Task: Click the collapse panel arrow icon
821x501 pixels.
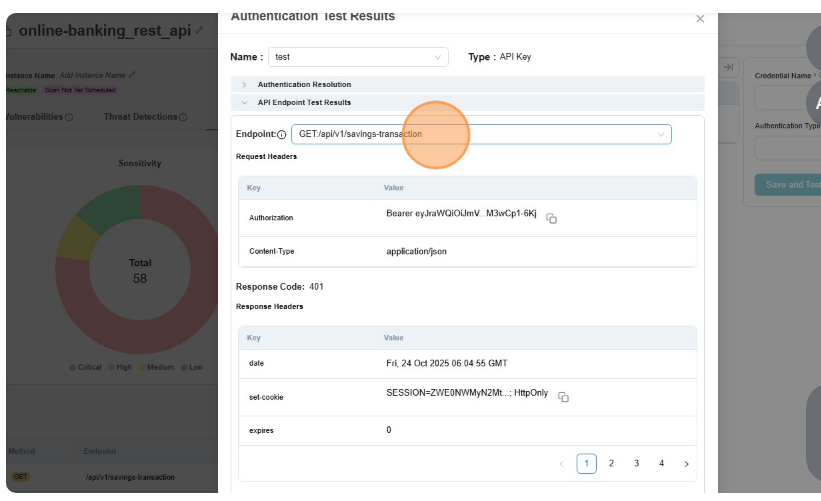Action: (x=729, y=67)
